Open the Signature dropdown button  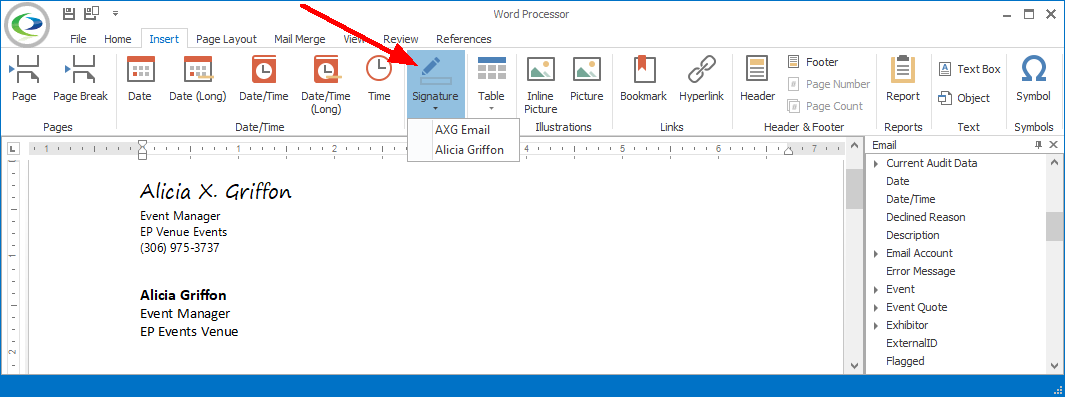(x=435, y=84)
